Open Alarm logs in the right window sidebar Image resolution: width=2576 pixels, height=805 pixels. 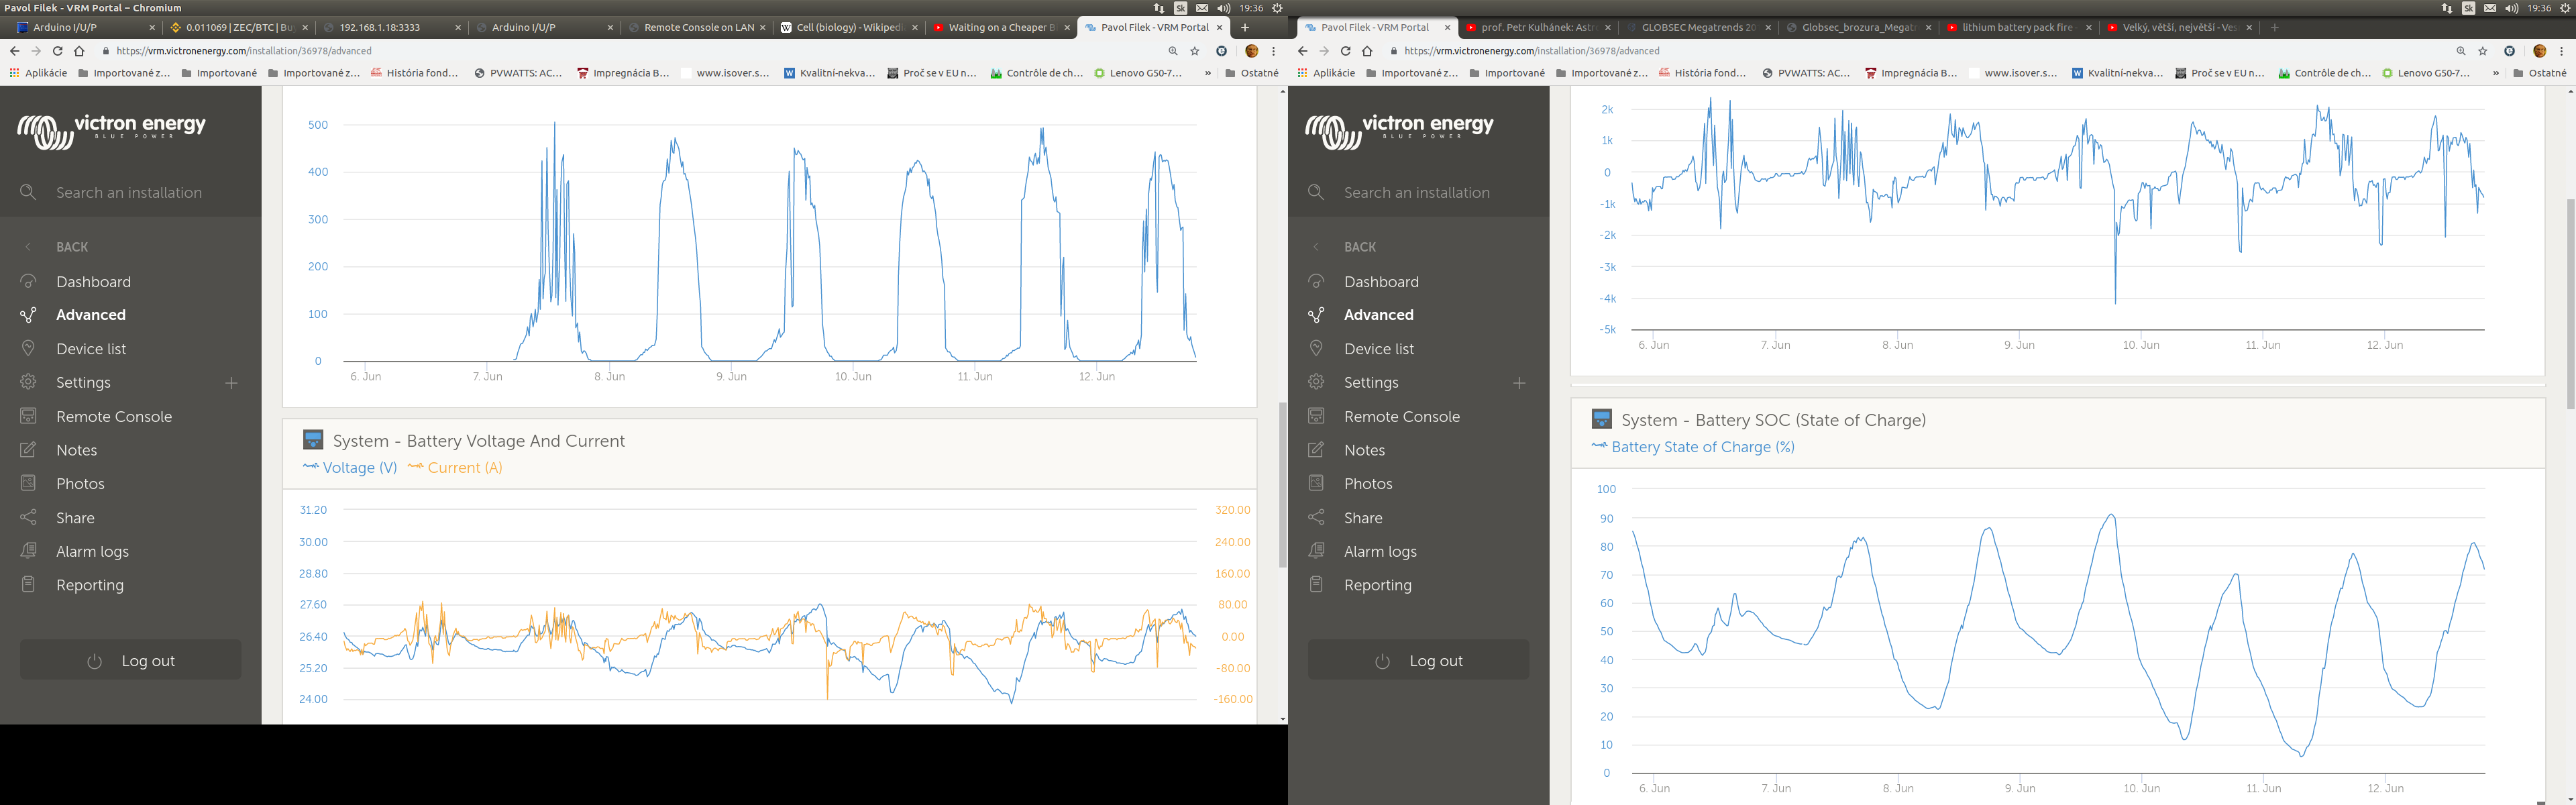(1380, 552)
